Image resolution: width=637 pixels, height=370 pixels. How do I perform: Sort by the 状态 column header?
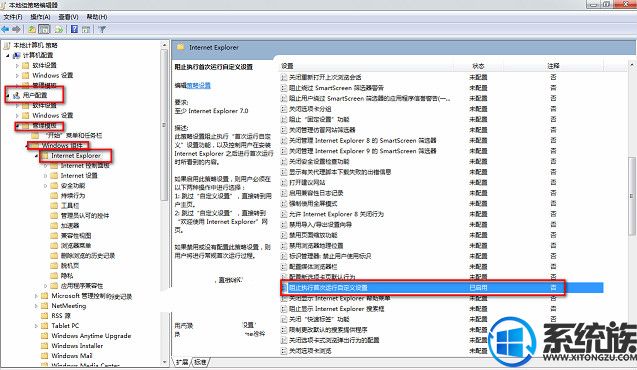[478, 66]
